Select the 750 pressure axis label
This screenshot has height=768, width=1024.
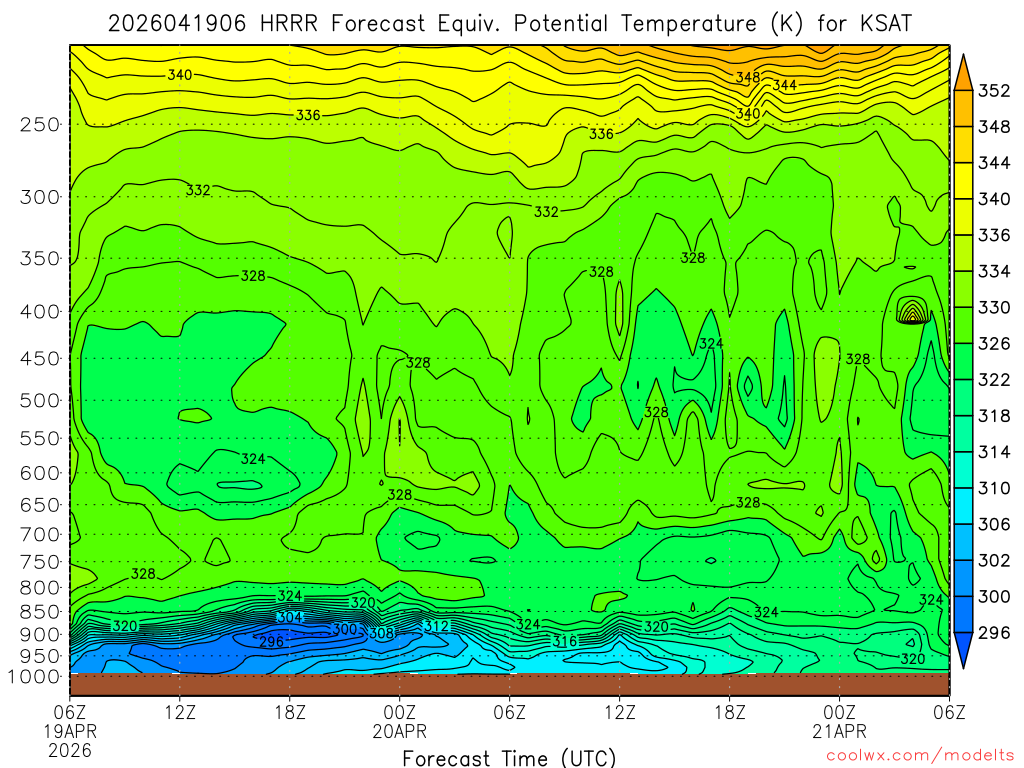(40, 562)
